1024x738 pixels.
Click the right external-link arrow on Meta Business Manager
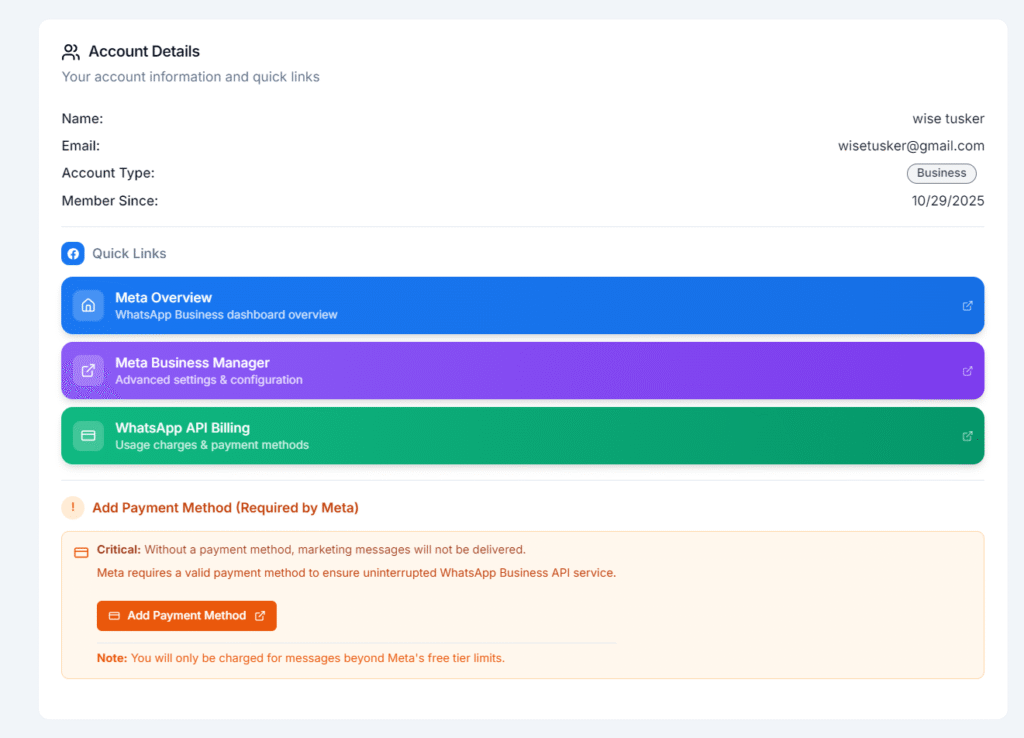click(967, 371)
